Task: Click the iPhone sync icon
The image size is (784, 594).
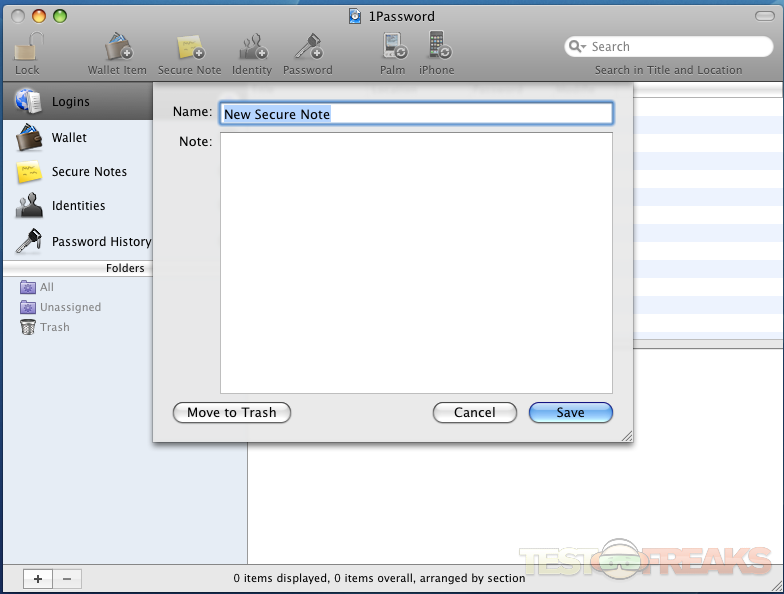Action: click(x=437, y=47)
